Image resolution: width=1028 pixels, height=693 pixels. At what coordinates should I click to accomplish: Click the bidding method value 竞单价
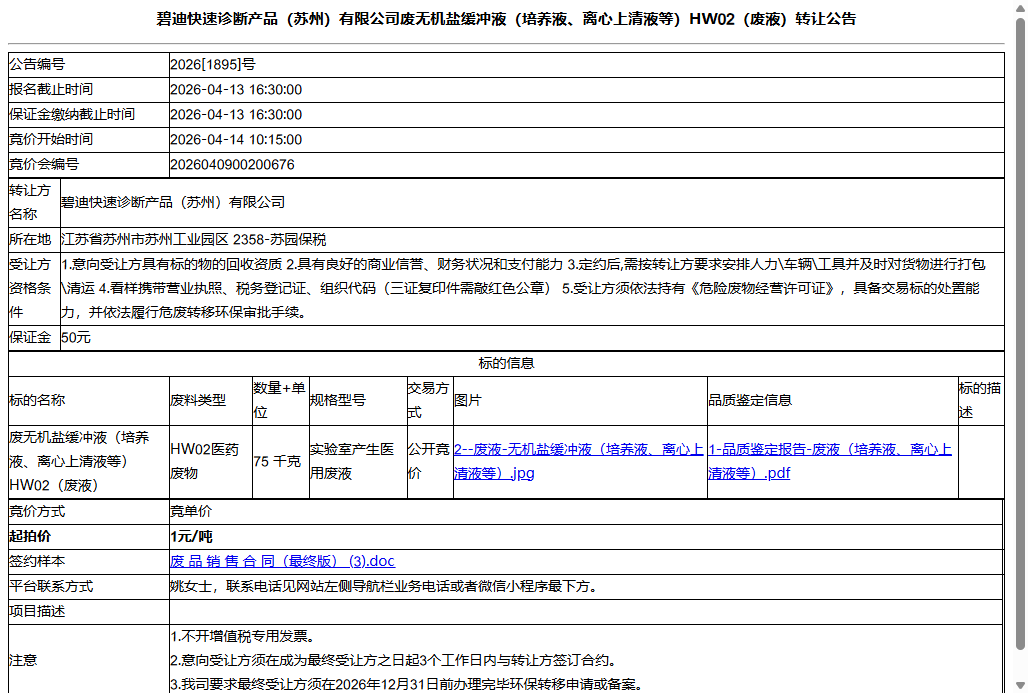[191, 511]
